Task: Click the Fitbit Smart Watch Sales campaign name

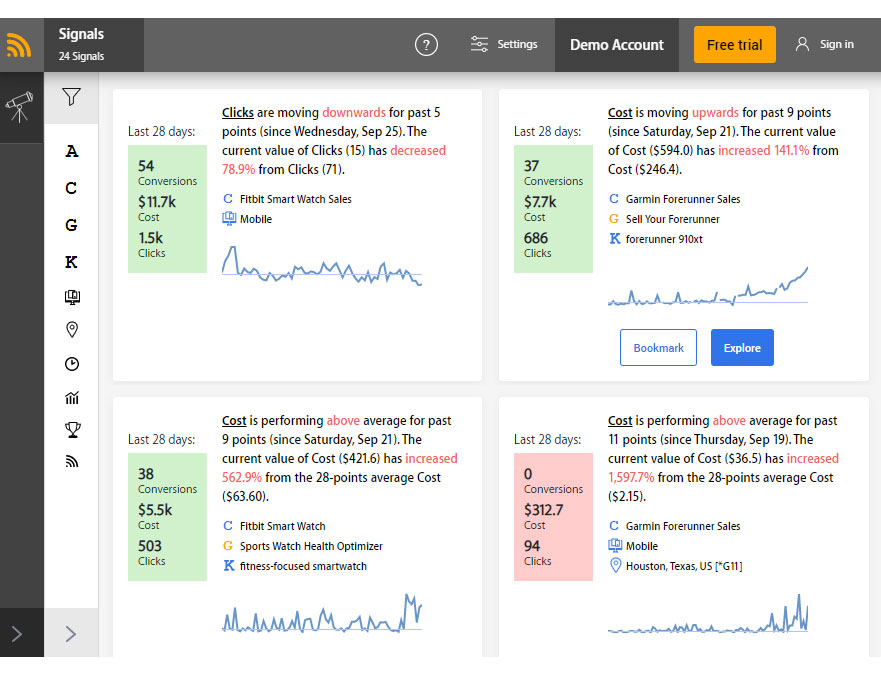Action: [296, 199]
